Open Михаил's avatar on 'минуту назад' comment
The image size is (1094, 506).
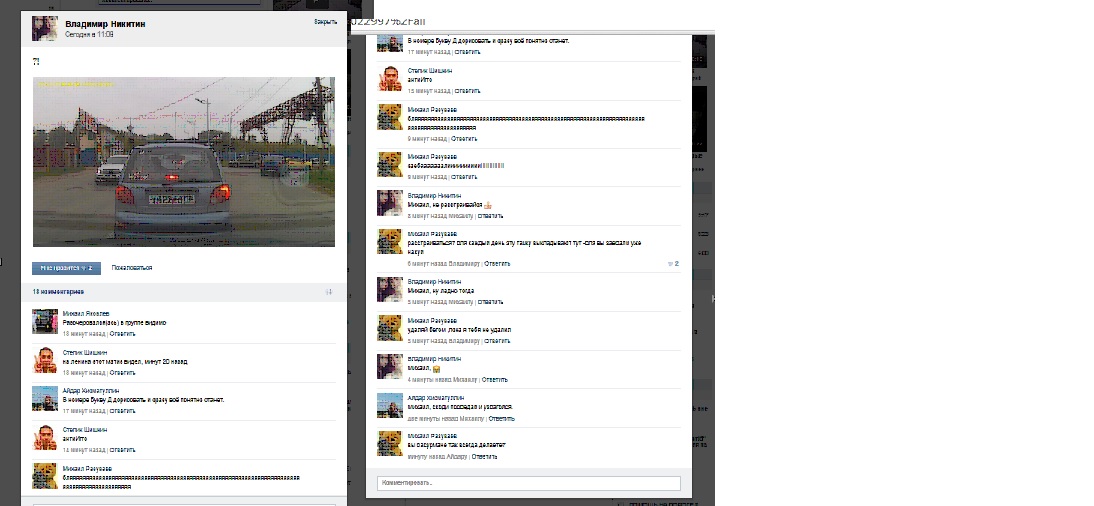click(x=390, y=444)
